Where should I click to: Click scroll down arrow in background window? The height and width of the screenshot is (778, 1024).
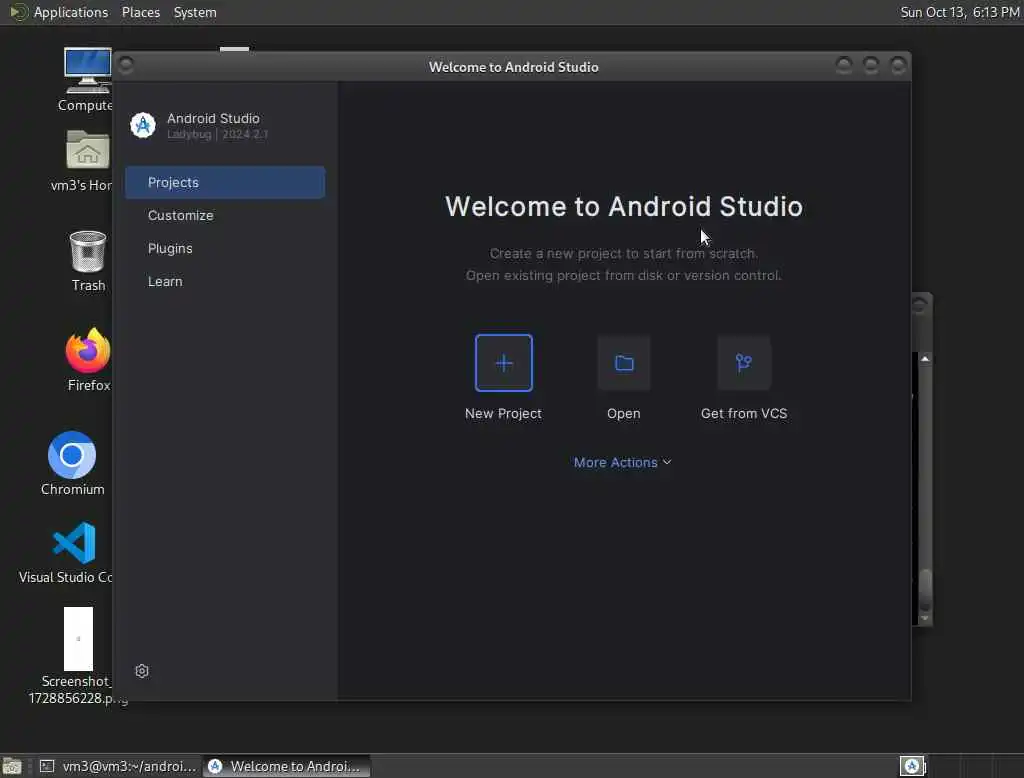[925, 618]
